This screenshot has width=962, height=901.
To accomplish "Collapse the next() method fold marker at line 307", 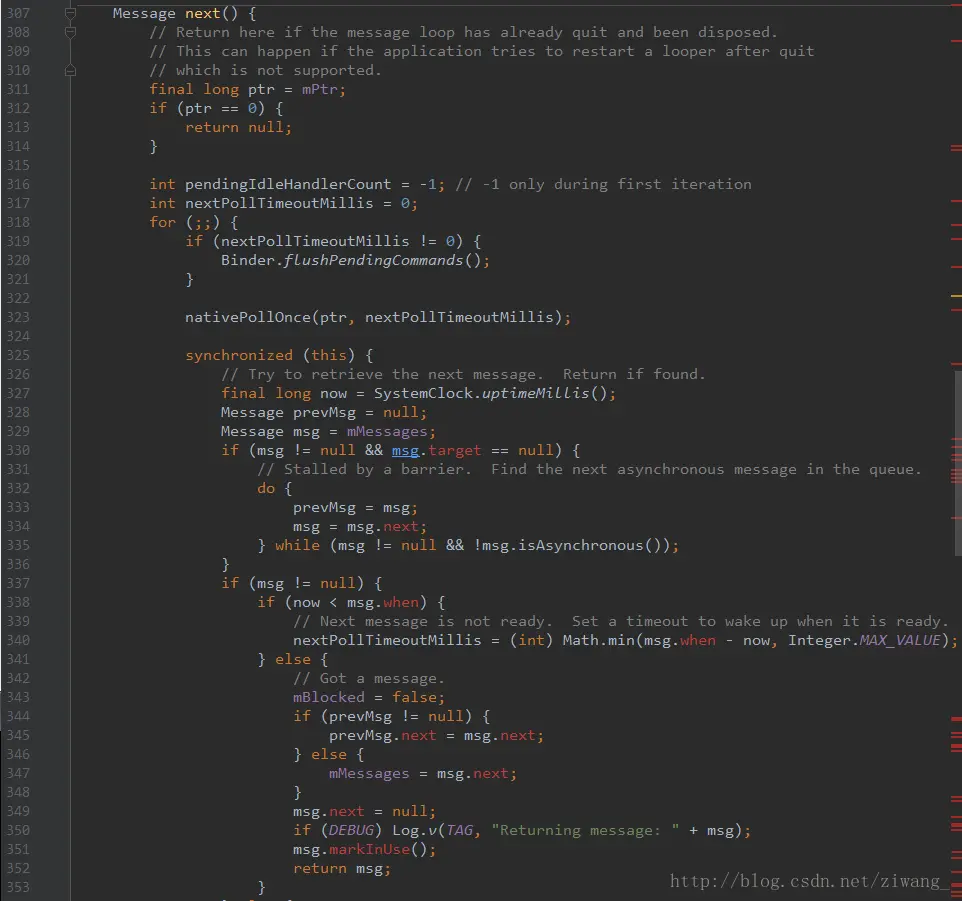I will click(x=71, y=13).
